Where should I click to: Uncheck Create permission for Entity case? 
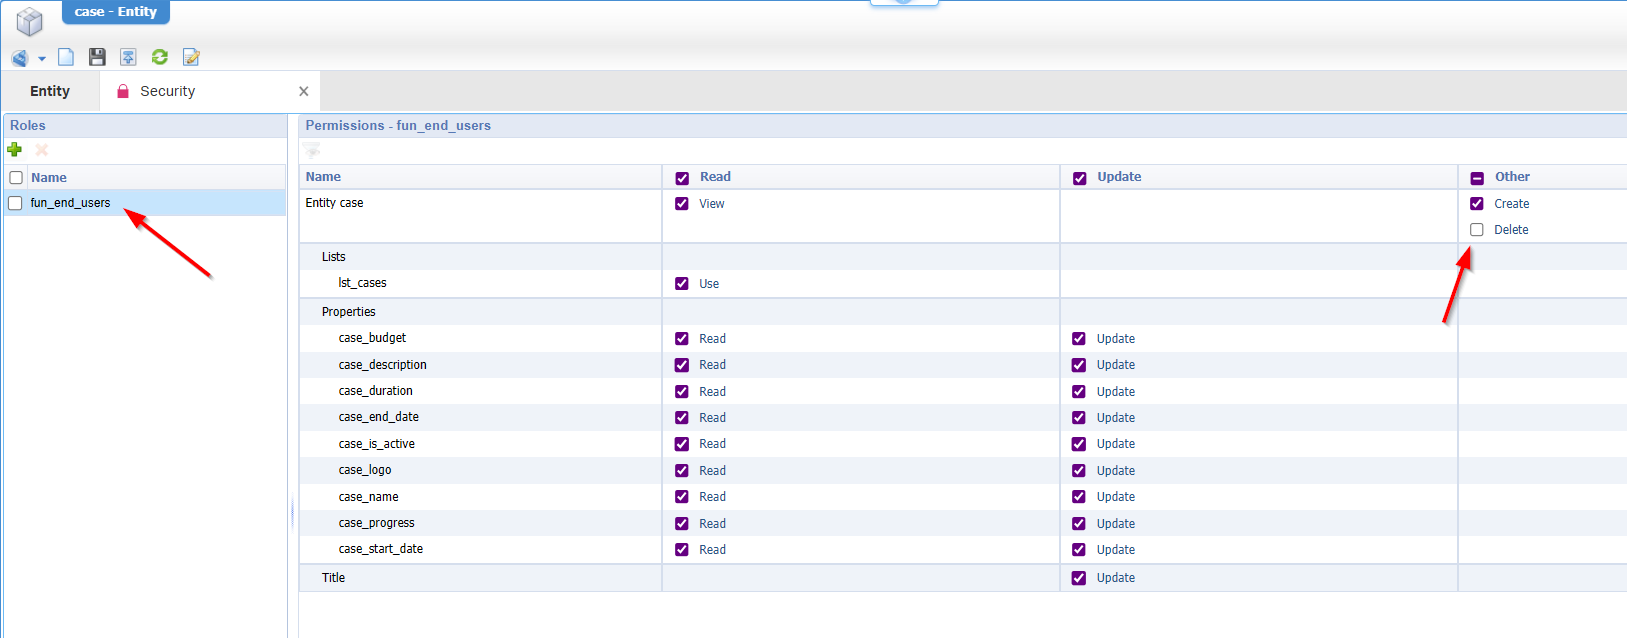(x=1477, y=204)
